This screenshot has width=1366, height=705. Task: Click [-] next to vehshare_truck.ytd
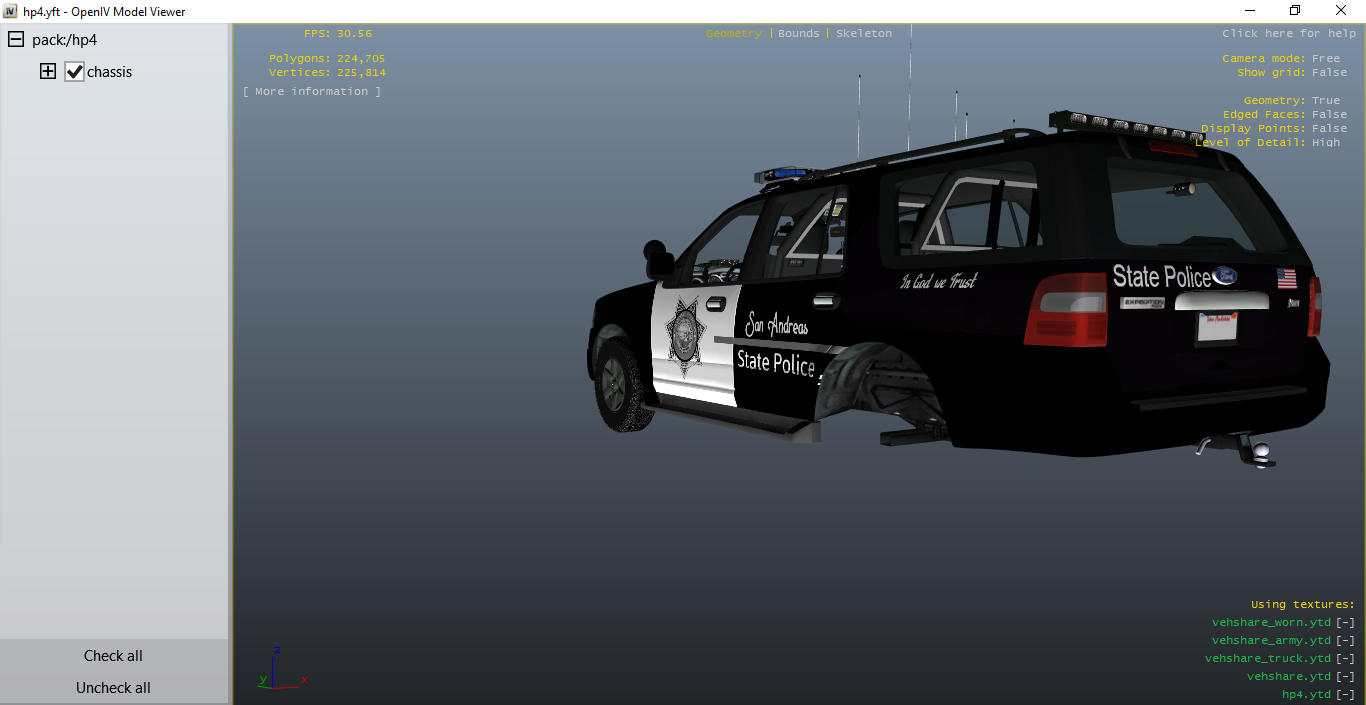pos(1345,659)
